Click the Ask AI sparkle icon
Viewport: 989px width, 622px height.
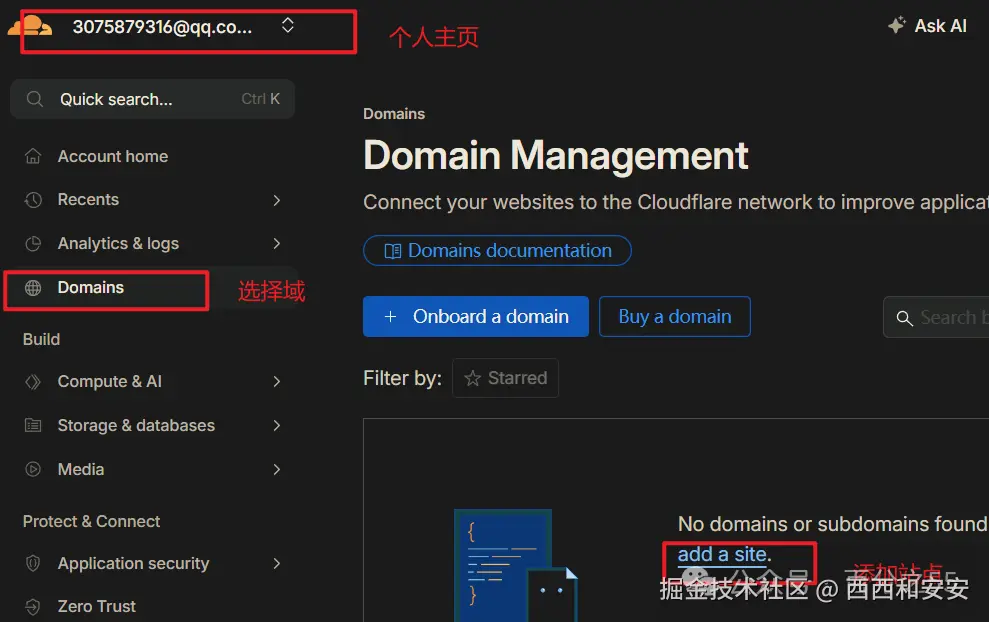pos(896,25)
